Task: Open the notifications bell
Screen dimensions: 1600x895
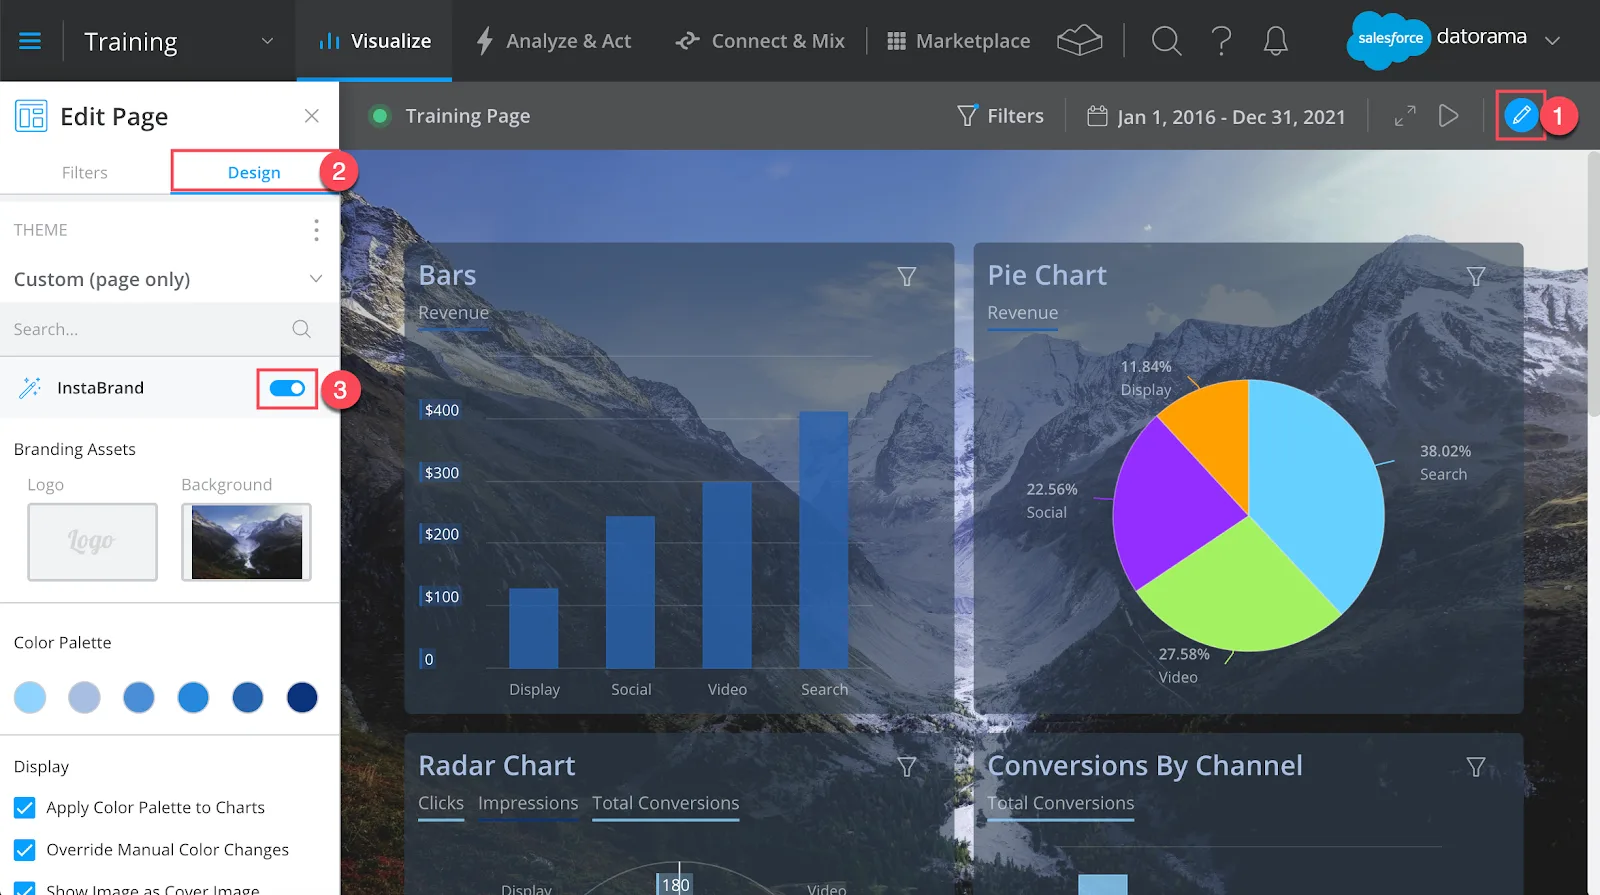Action: (1275, 41)
